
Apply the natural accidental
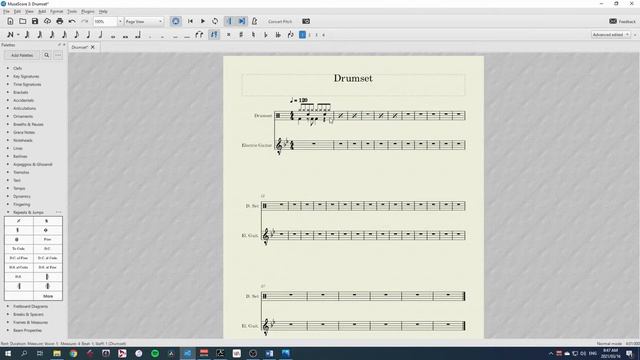tap(253, 35)
